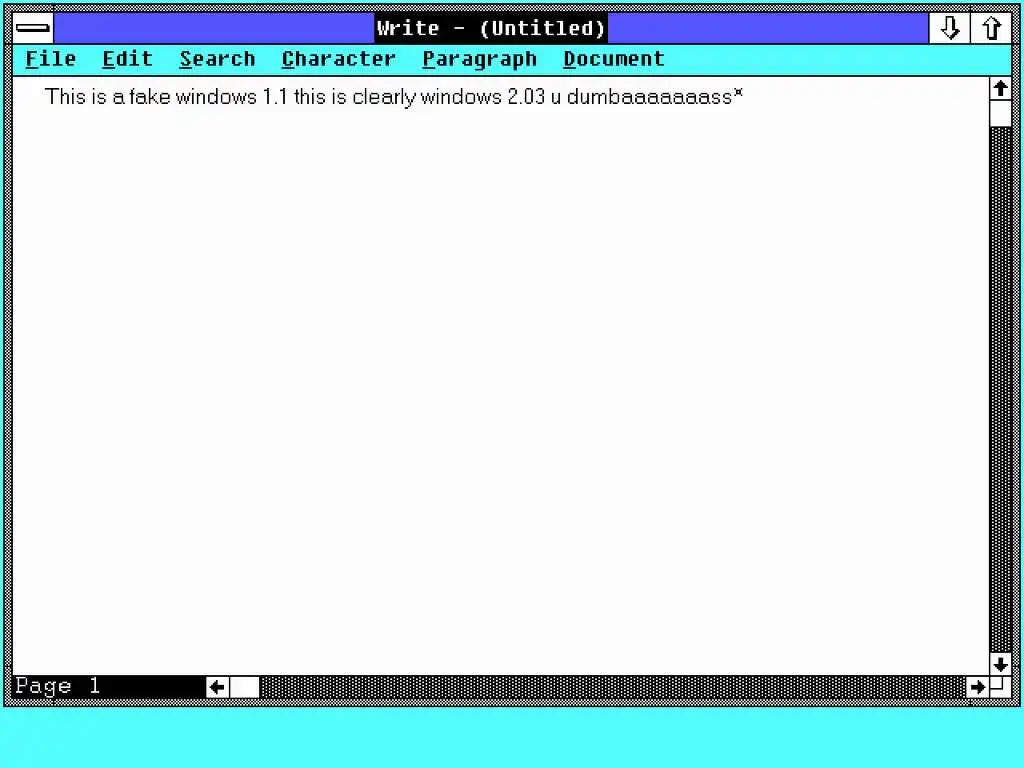Click the vertical scrollbar thumb box
The image size is (1024, 768).
coord(1000,114)
